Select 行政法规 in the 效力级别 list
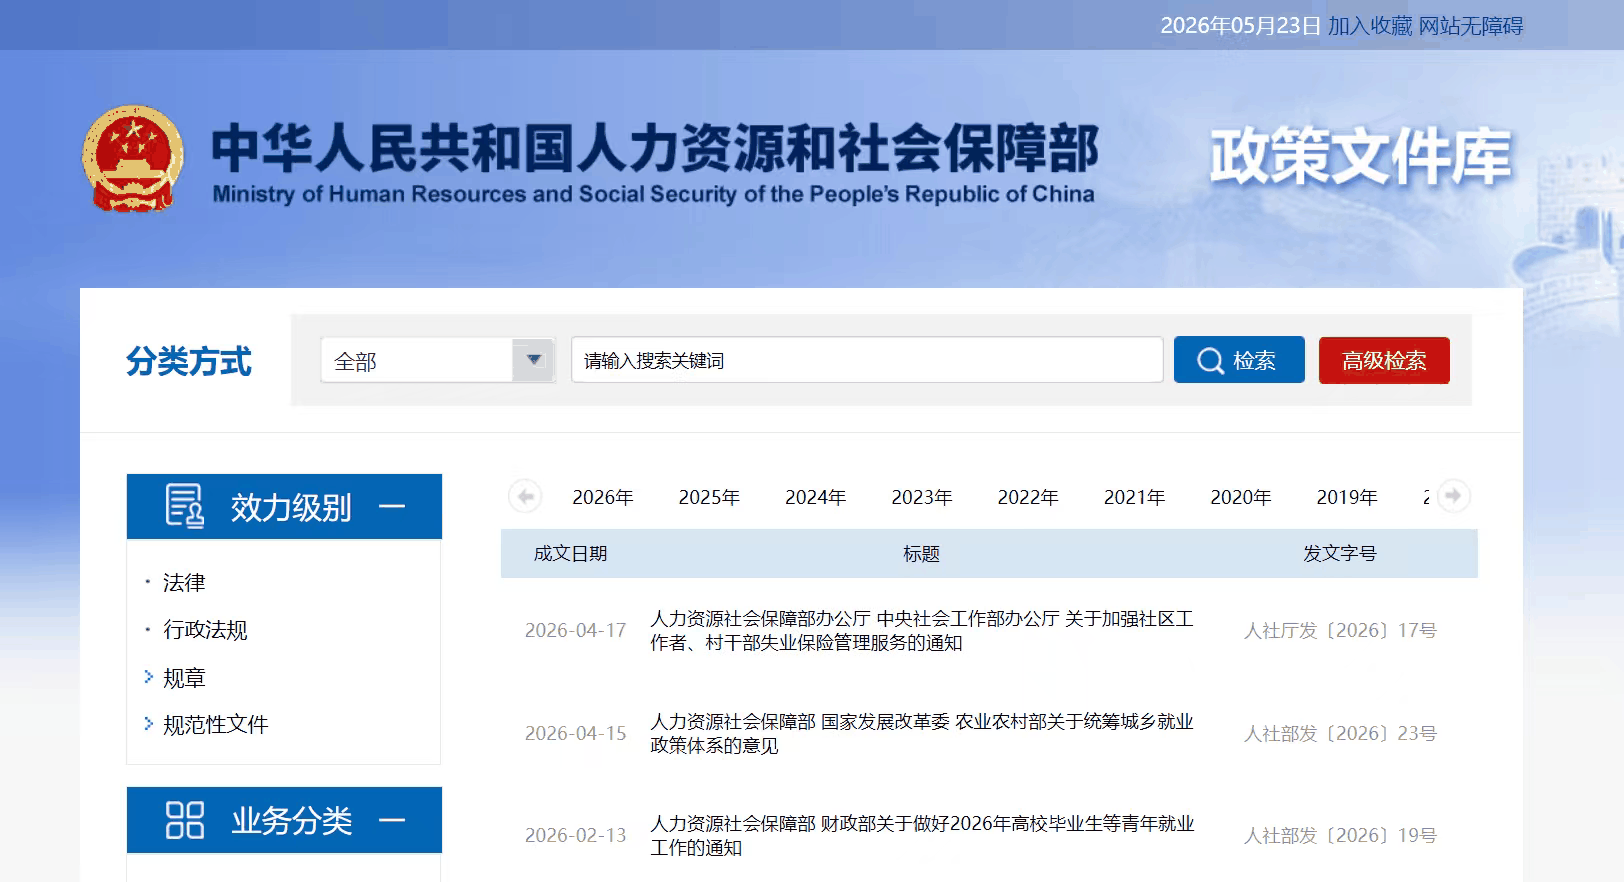This screenshot has width=1624, height=882. pyautogui.click(x=205, y=630)
